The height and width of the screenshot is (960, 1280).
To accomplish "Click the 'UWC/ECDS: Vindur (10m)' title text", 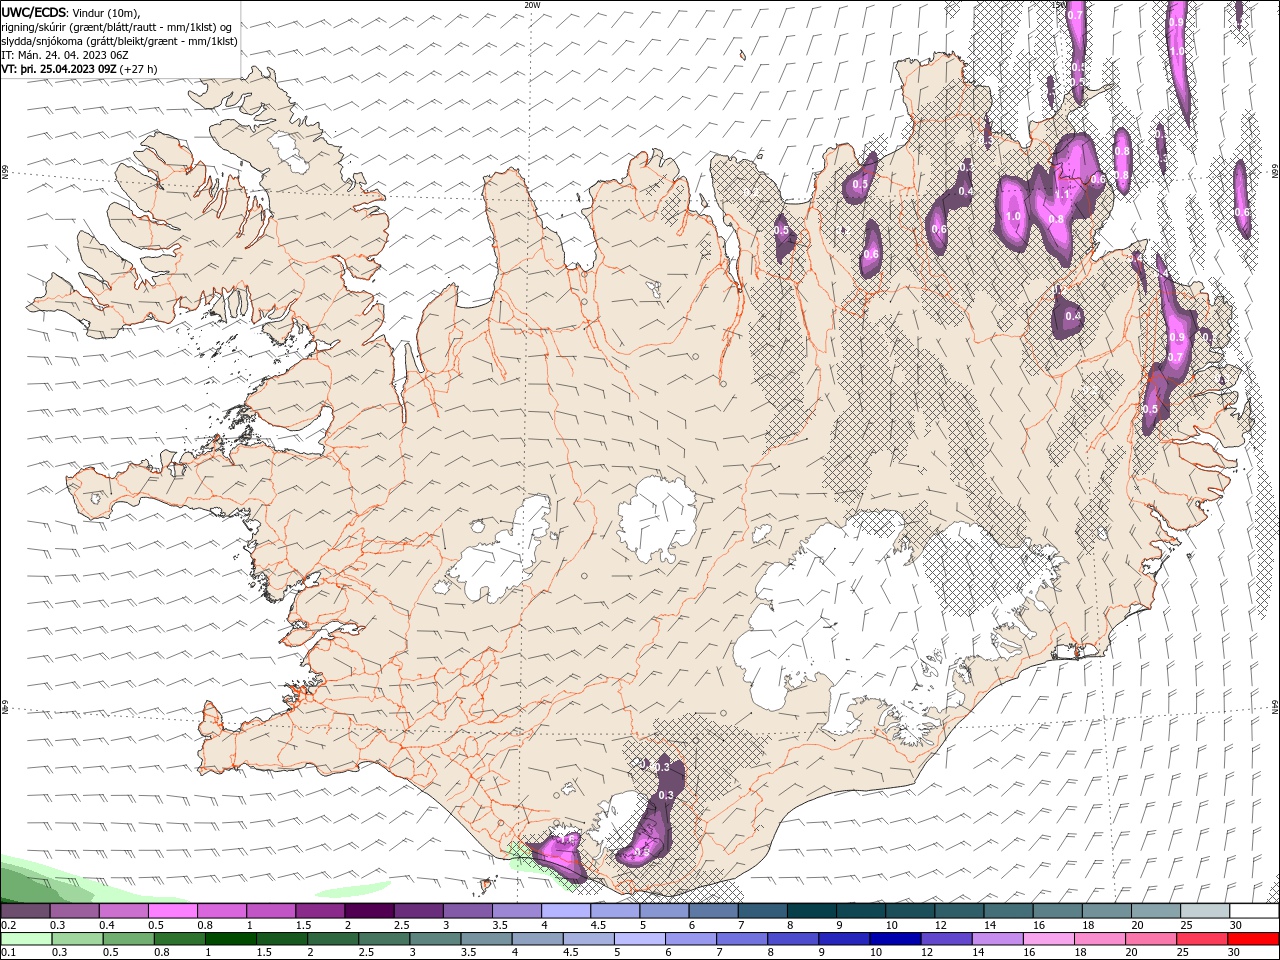I will [x=71, y=12].
